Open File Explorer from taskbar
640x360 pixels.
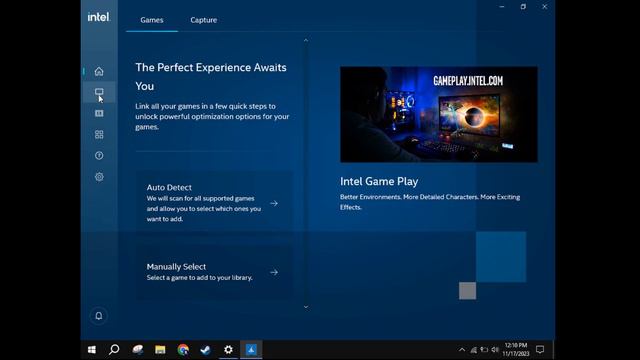point(160,350)
